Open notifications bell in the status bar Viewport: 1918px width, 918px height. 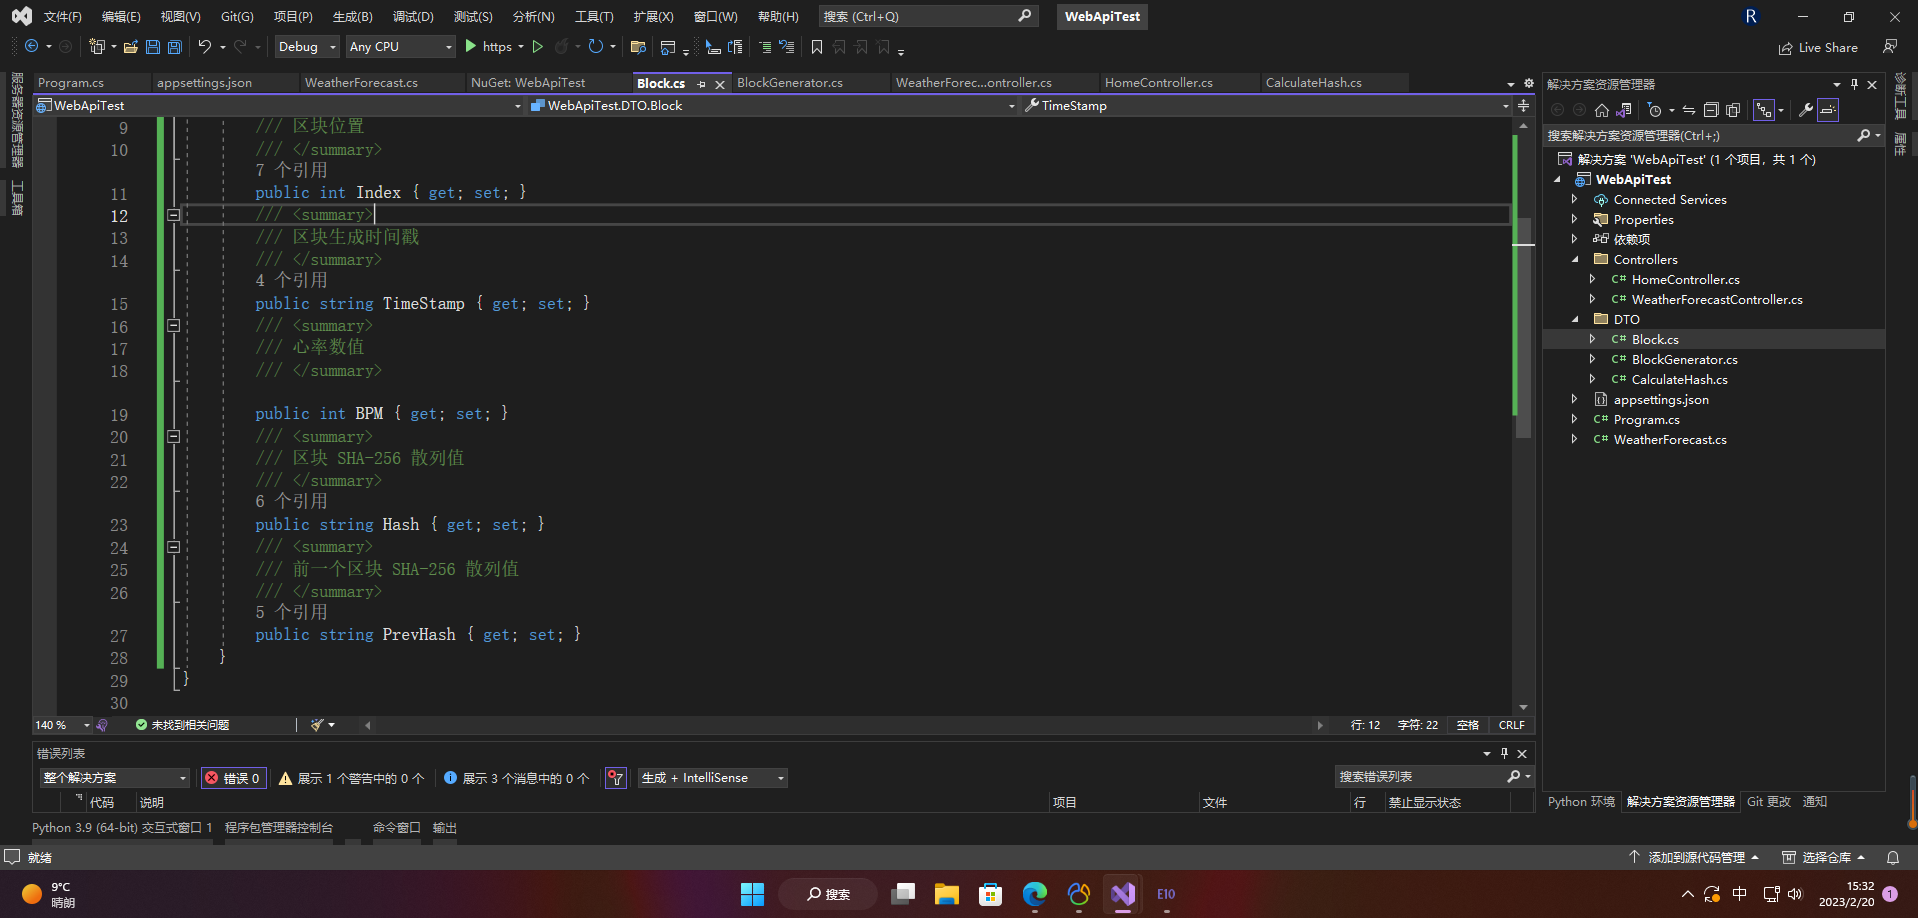pos(1893,858)
